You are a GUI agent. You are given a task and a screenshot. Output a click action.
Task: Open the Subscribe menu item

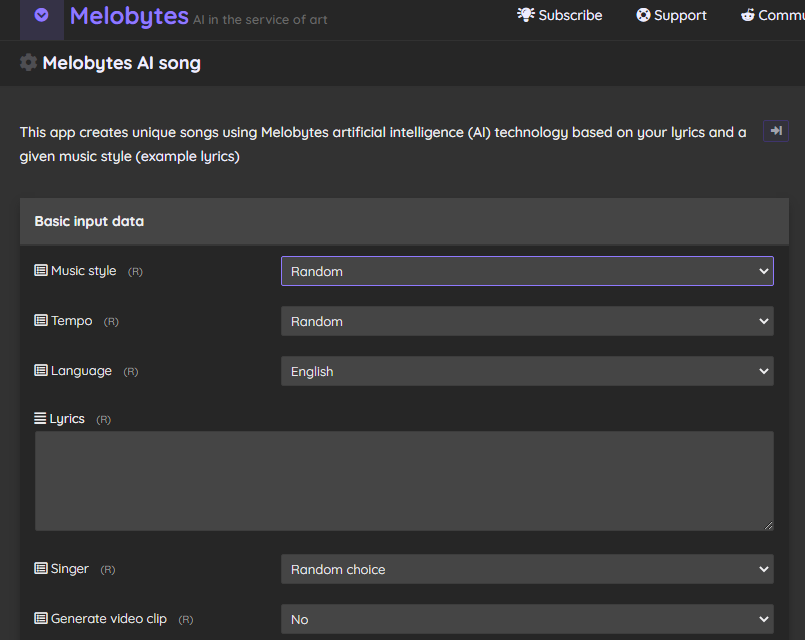570,15
